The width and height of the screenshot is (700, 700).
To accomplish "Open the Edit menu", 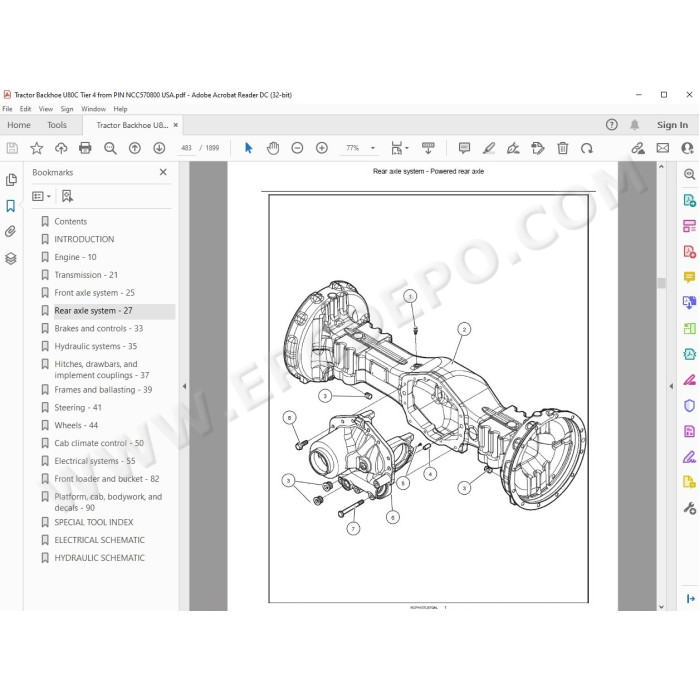I will click(x=25, y=109).
